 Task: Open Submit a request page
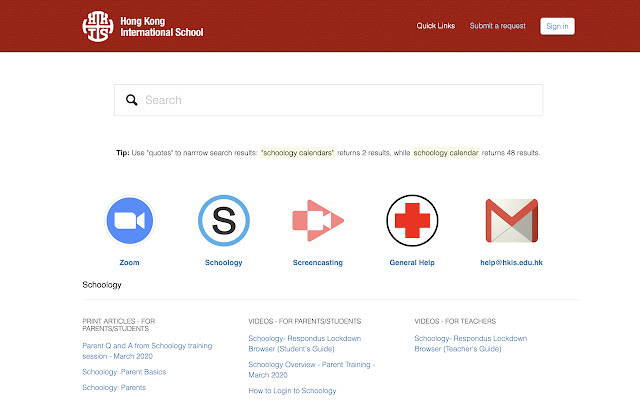point(498,26)
